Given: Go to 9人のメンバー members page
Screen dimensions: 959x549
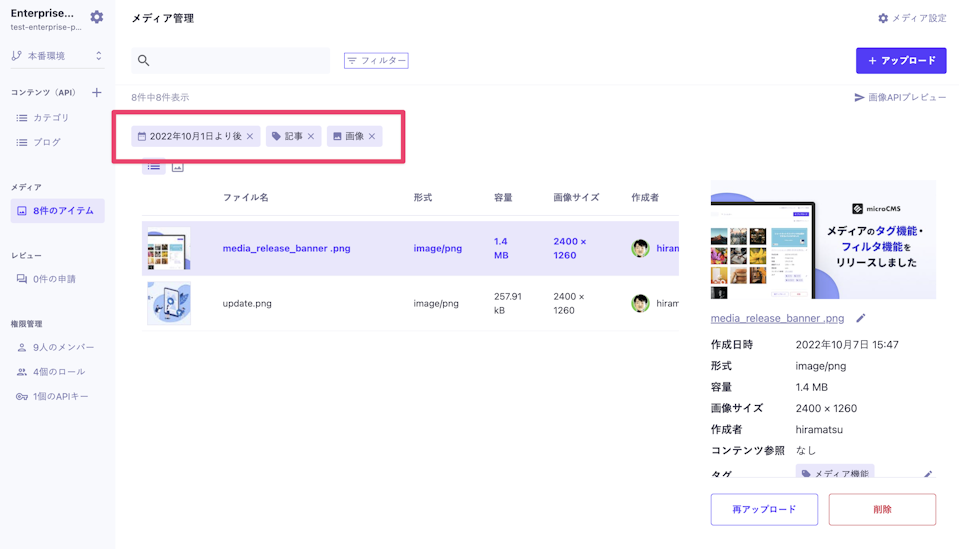Looking at the screenshot, I should pos(62,347).
